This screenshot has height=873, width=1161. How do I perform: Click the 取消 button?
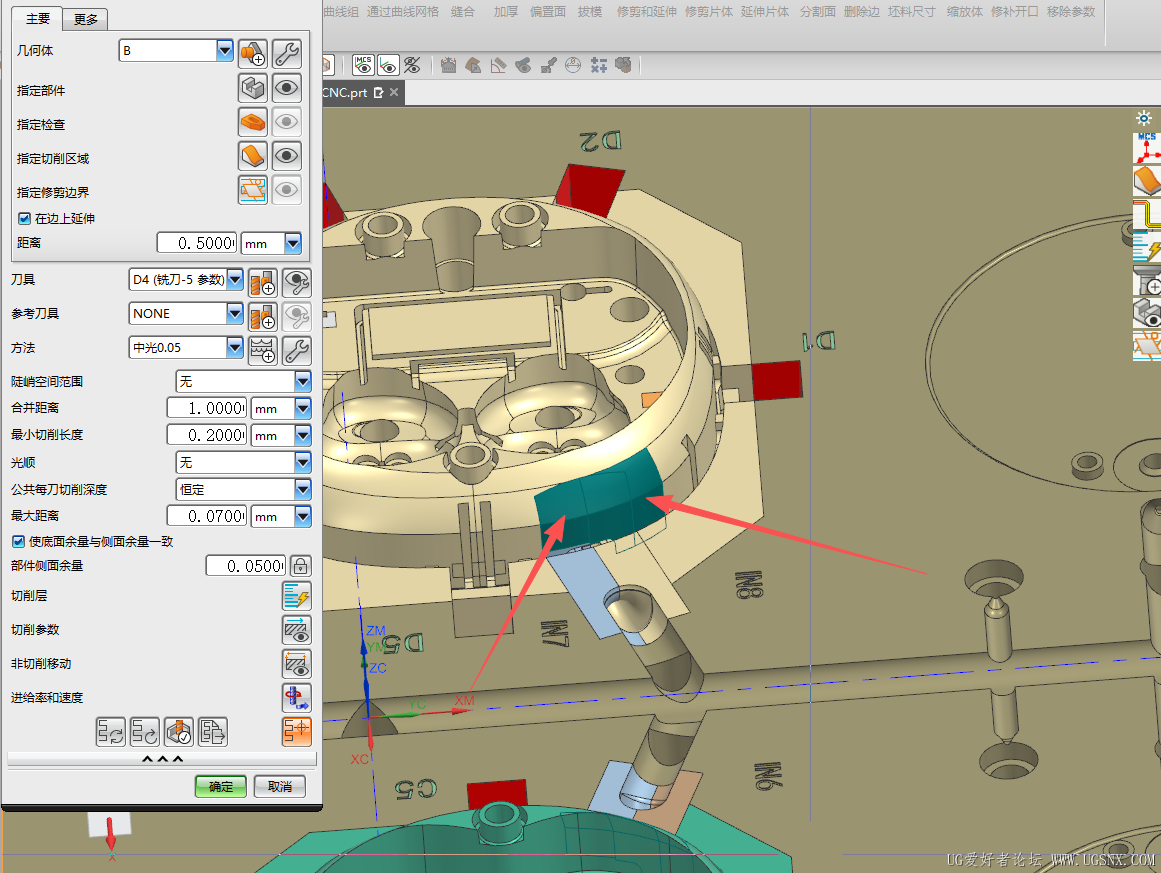279,786
